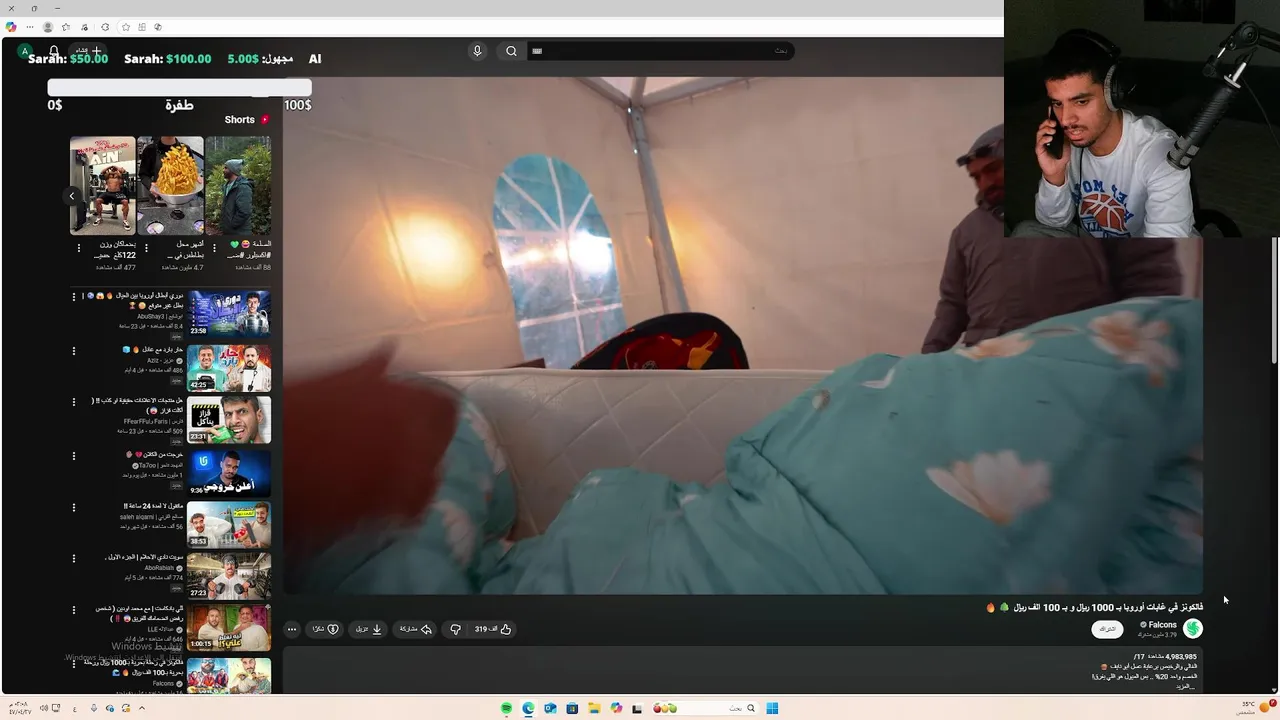Viewport: 1280px width, 720px height.
Task: Open the 42:25 Aziz video thumbnail
Action: (x=229, y=367)
